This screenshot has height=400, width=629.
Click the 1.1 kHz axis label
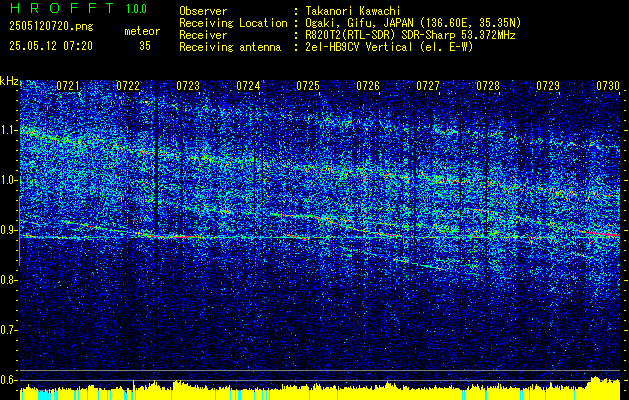pyautogui.click(x=6, y=130)
